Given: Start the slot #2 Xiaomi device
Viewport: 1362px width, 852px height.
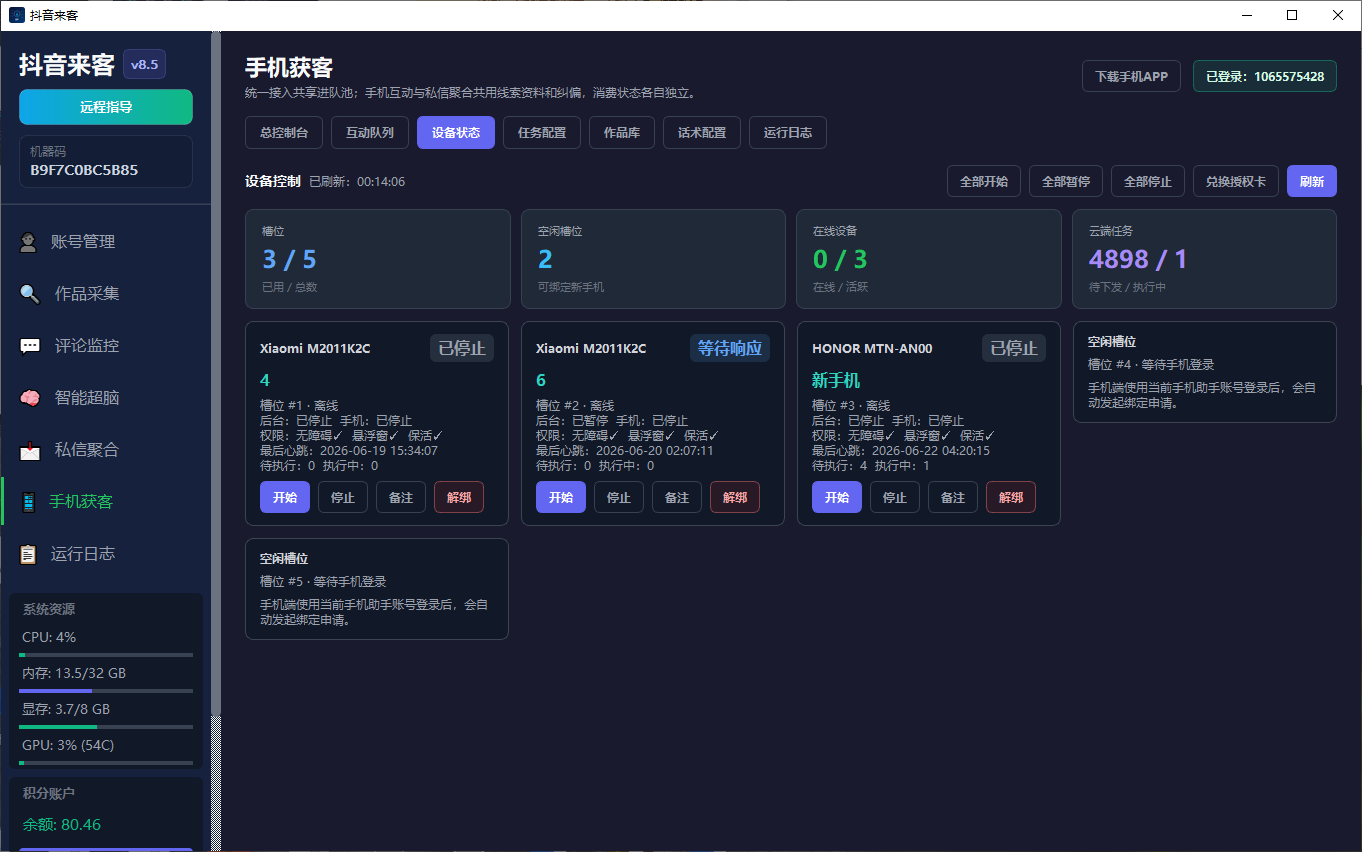Looking at the screenshot, I should pyautogui.click(x=561, y=497).
